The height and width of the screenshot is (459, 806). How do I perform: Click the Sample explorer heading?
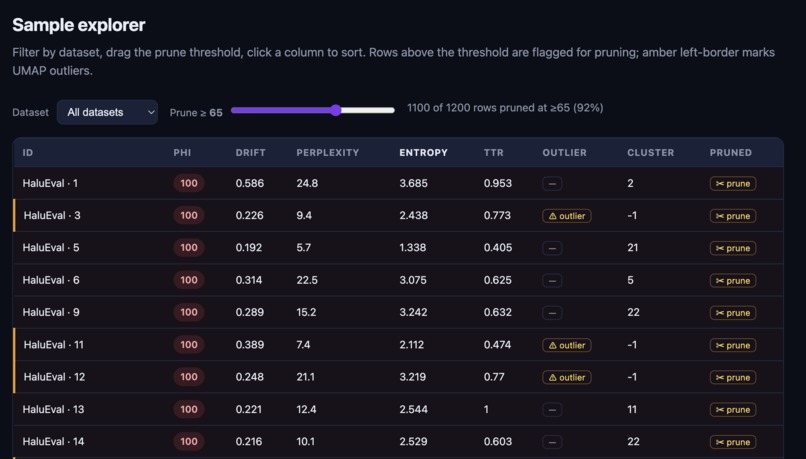tap(79, 25)
